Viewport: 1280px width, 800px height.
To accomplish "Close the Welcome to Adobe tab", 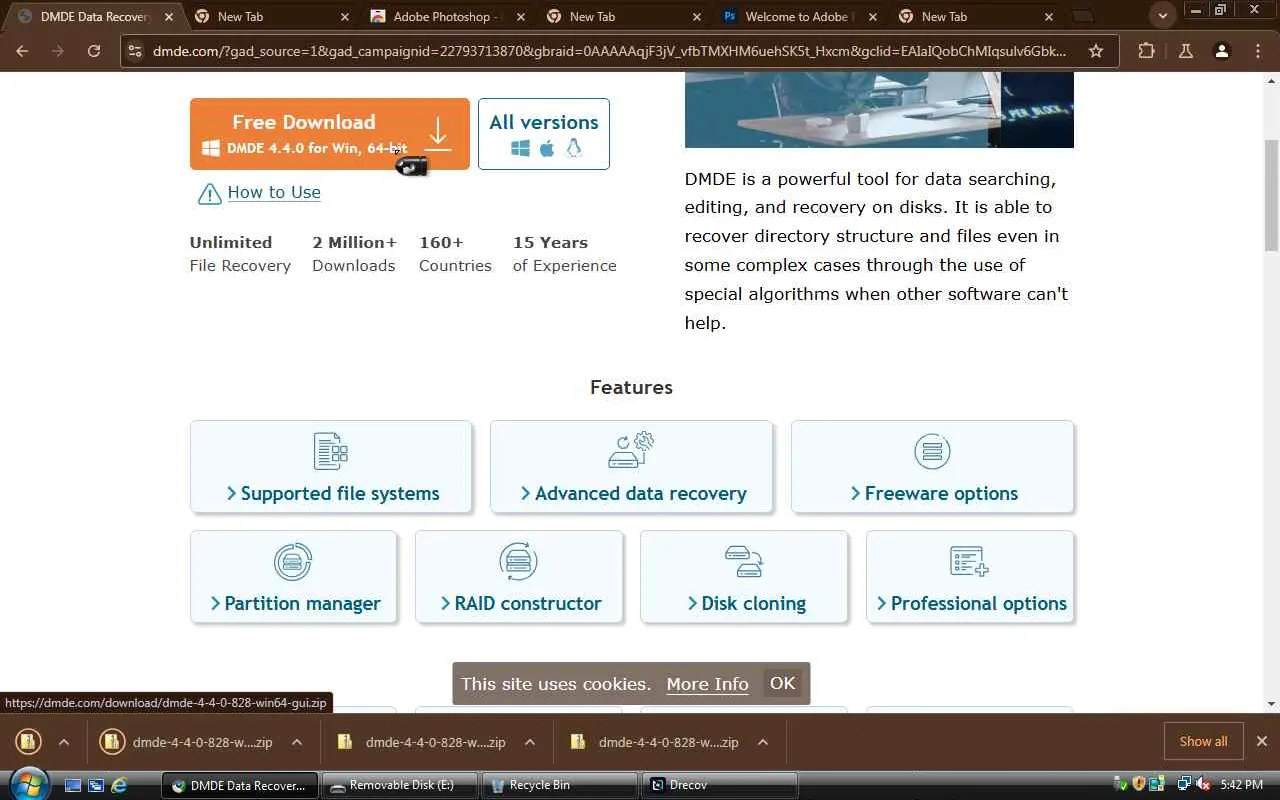I will 873,16.
